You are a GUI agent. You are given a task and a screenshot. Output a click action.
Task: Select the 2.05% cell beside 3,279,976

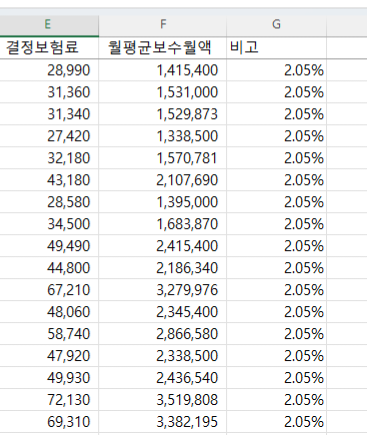[276, 290]
